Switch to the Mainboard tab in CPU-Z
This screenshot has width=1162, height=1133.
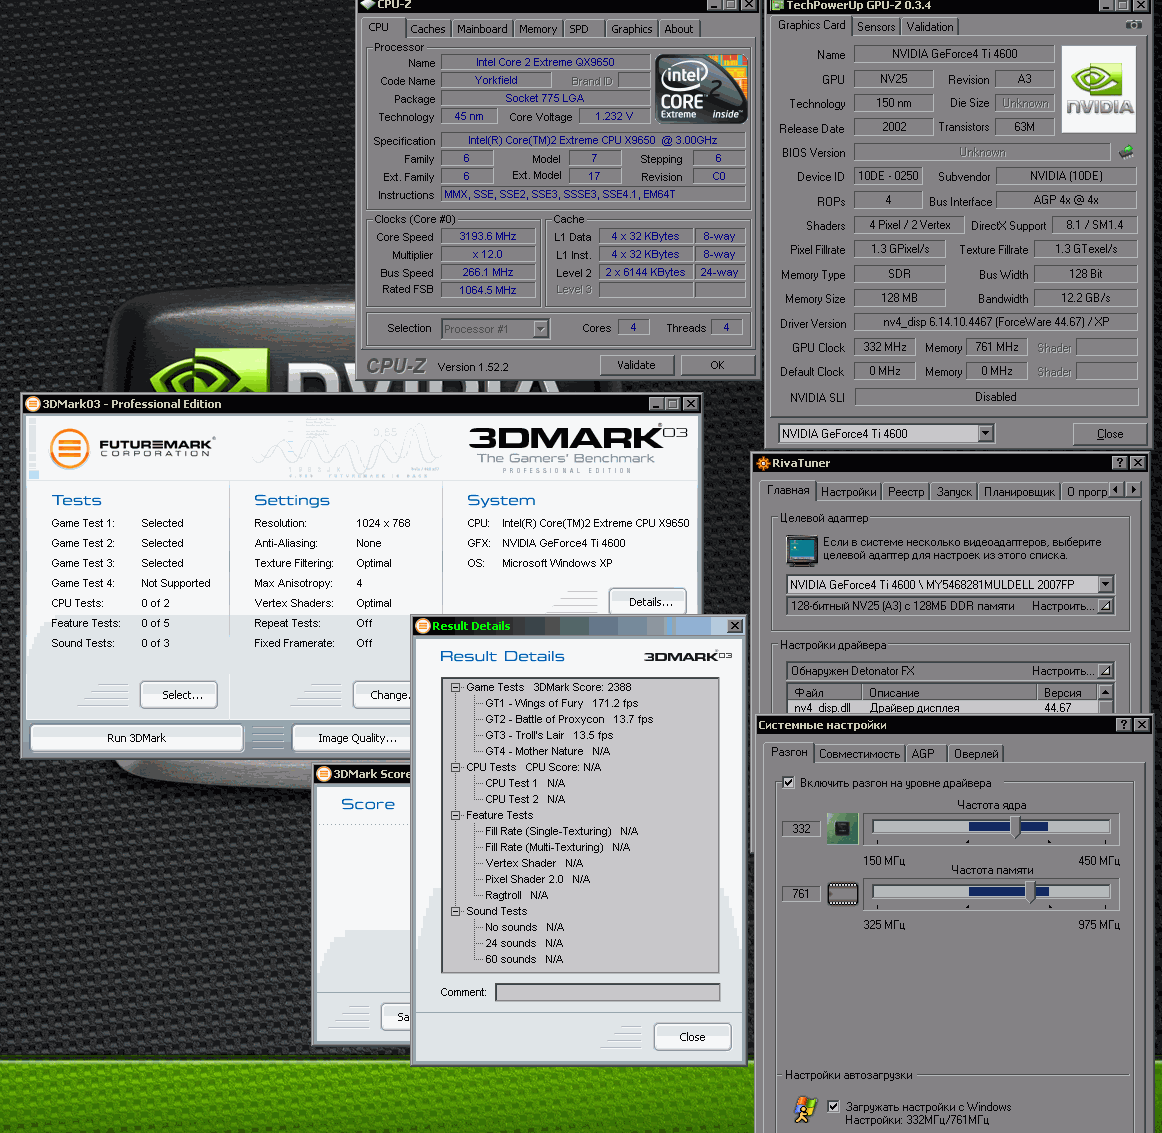pyautogui.click(x=482, y=29)
